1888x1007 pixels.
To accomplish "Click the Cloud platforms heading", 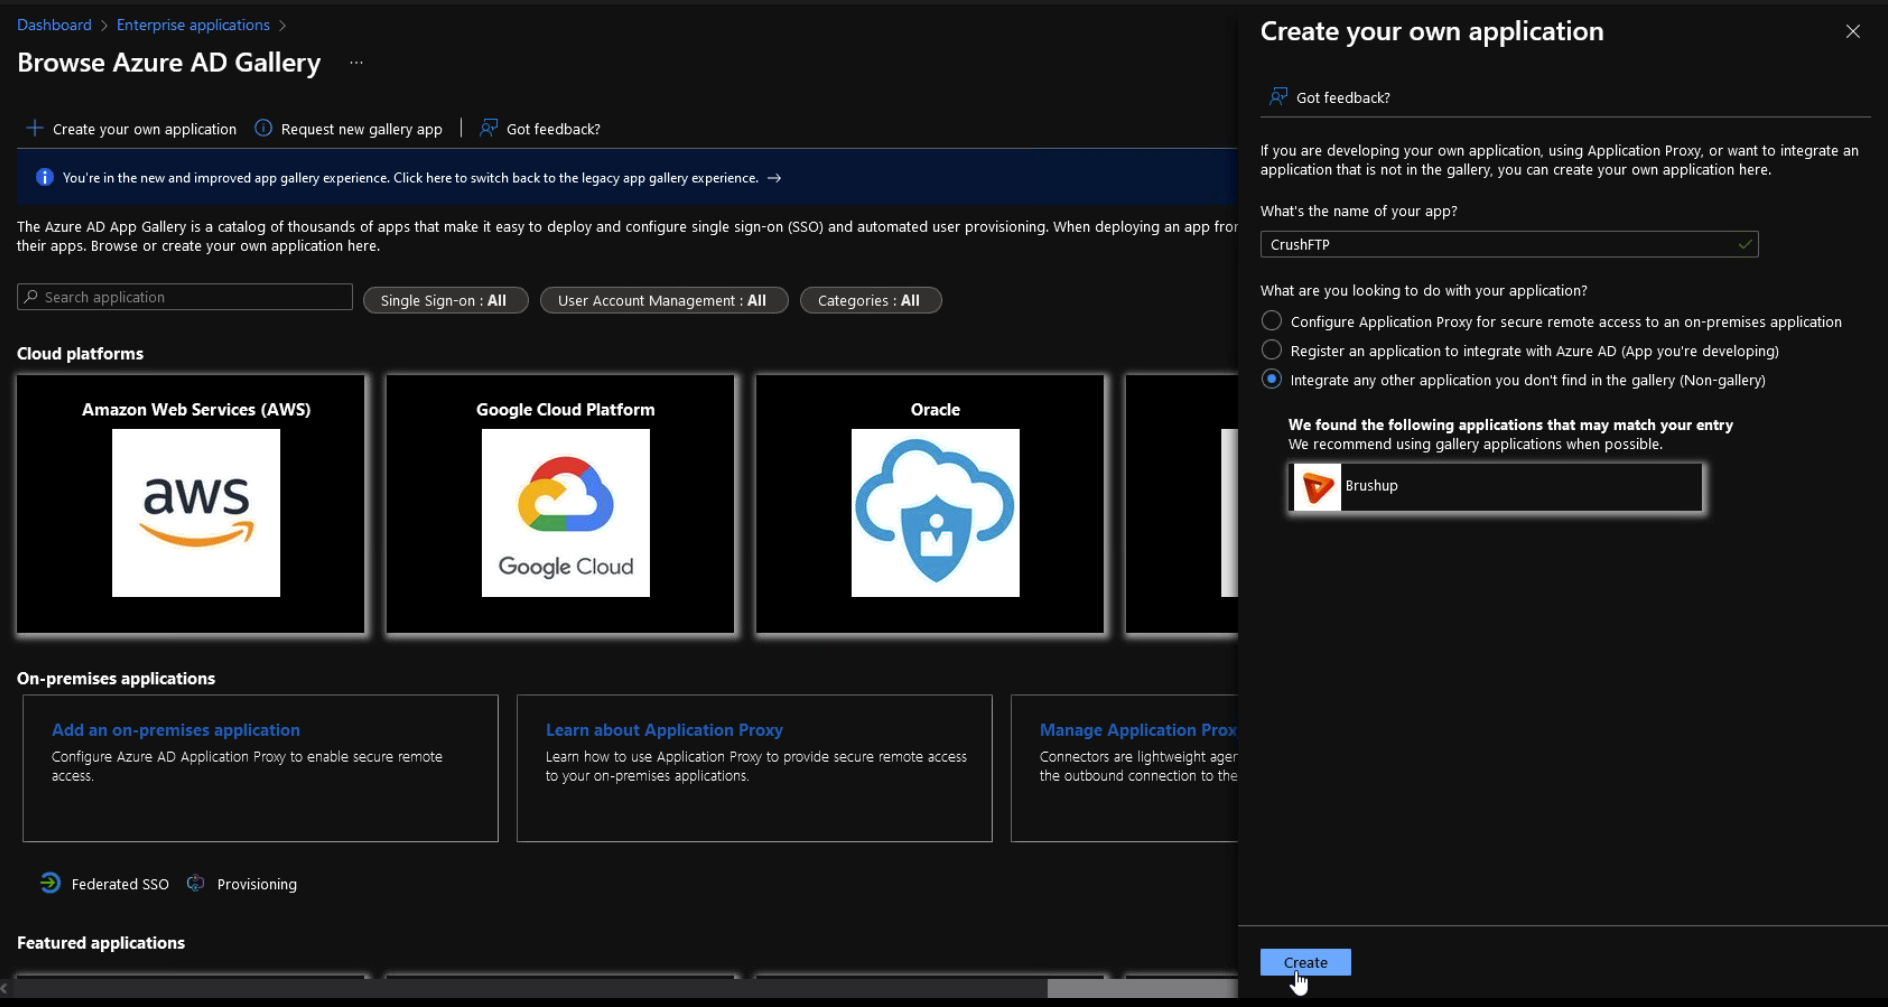I will [x=80, y=353].
